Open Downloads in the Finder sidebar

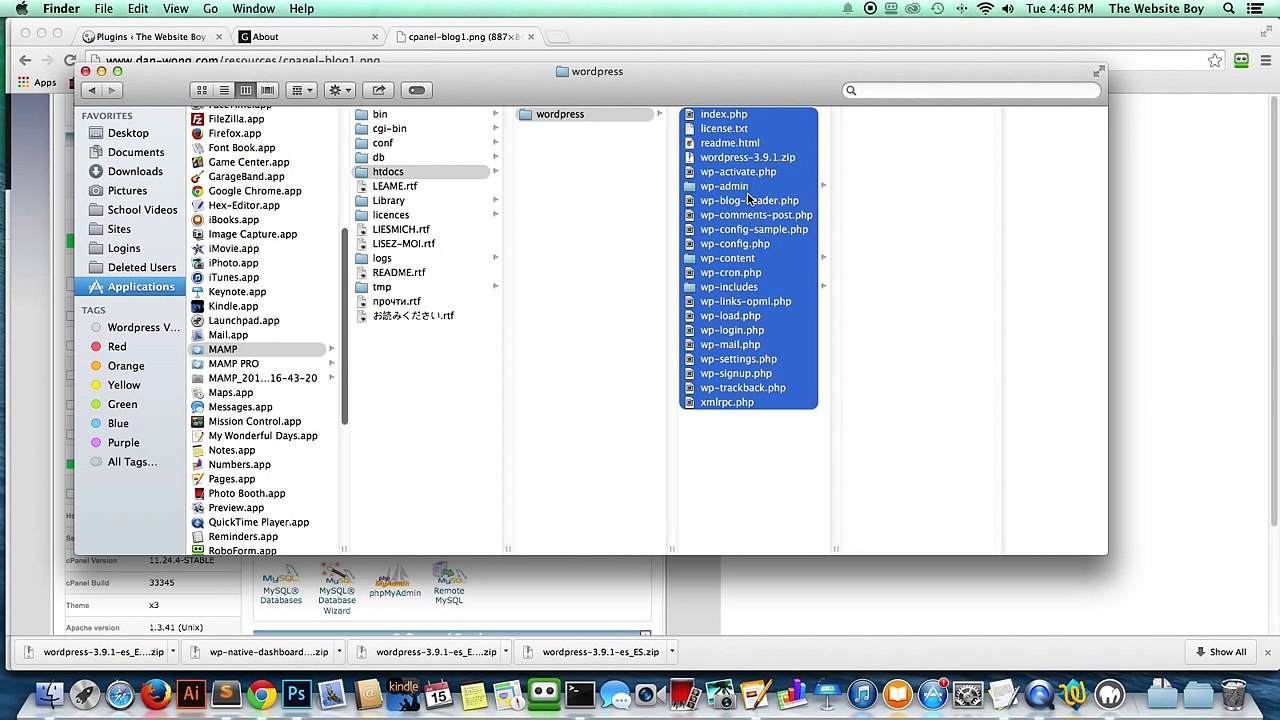click(x=135, y=171)
